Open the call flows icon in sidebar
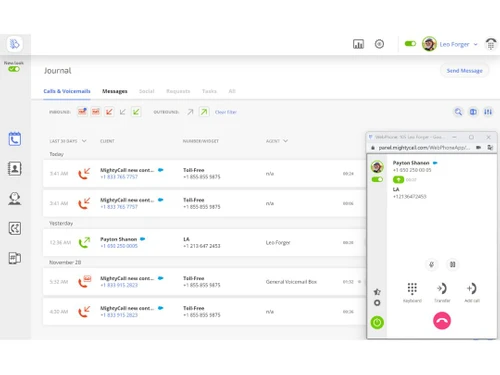The height and width of the screenshot is (375, 500). pos(15,228)
